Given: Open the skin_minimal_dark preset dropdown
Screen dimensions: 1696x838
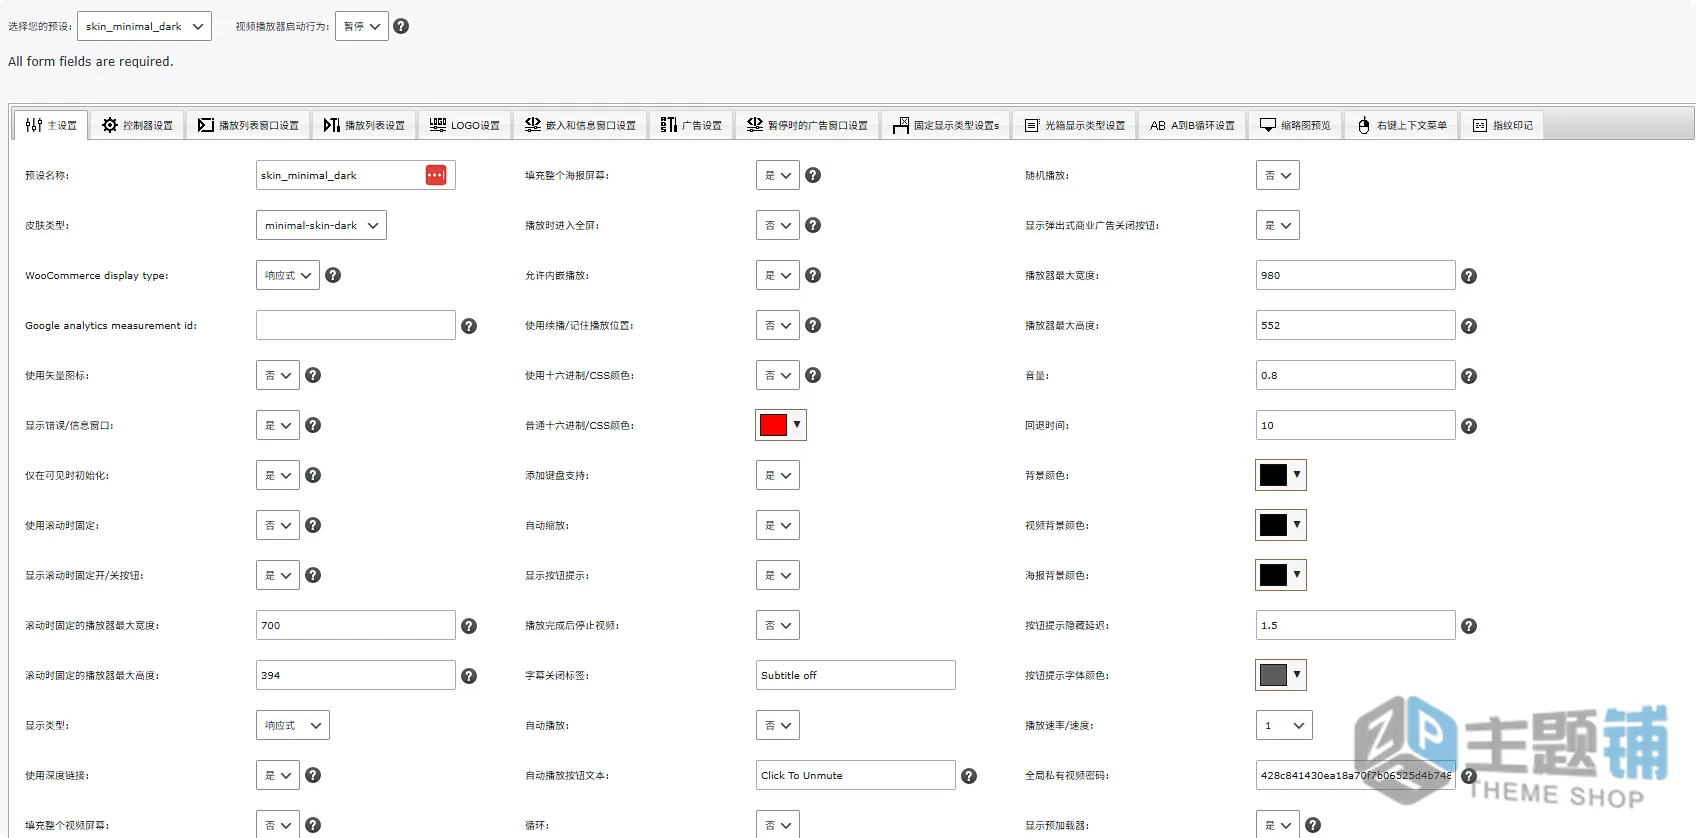Looking at the screenshot, I should pos(144,26).
